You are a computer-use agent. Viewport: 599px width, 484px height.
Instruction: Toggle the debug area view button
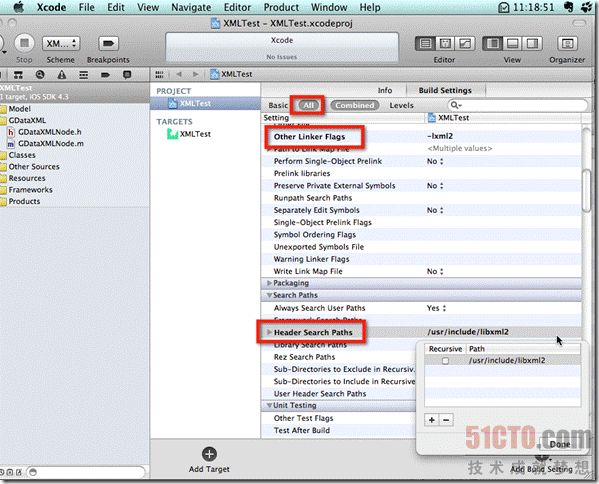[512, 44]
